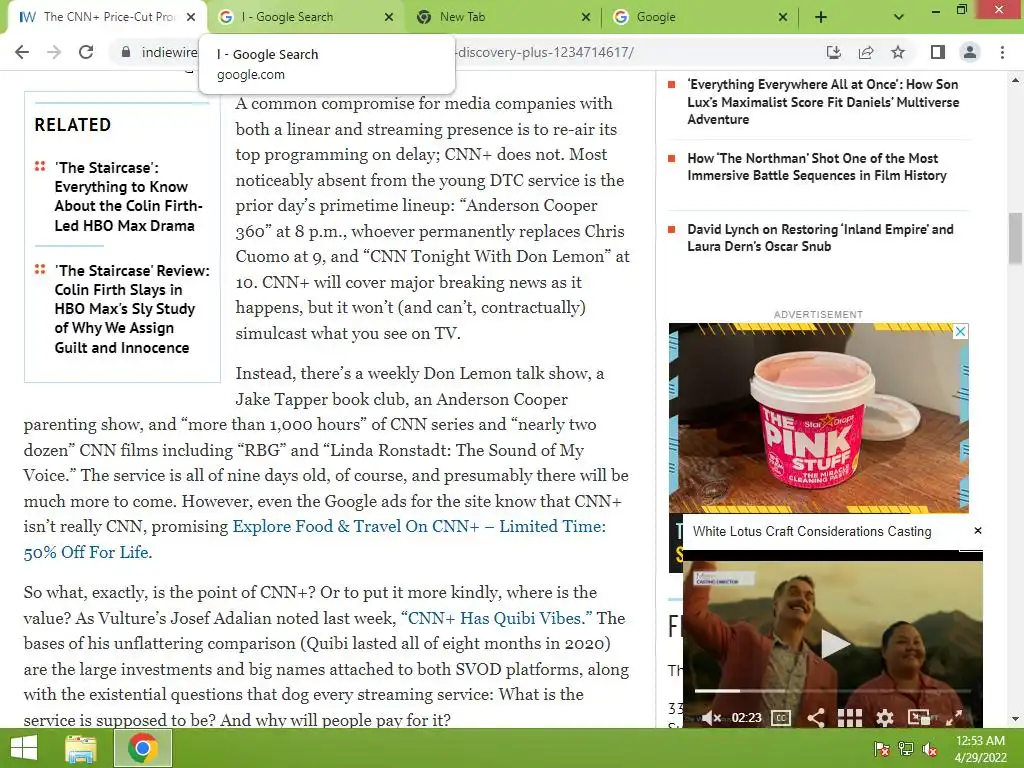Image resolution: width=1024 pixels, height=768 pixels.
Task: Share the video using the share icon
Action: click(x=815, y=718)
